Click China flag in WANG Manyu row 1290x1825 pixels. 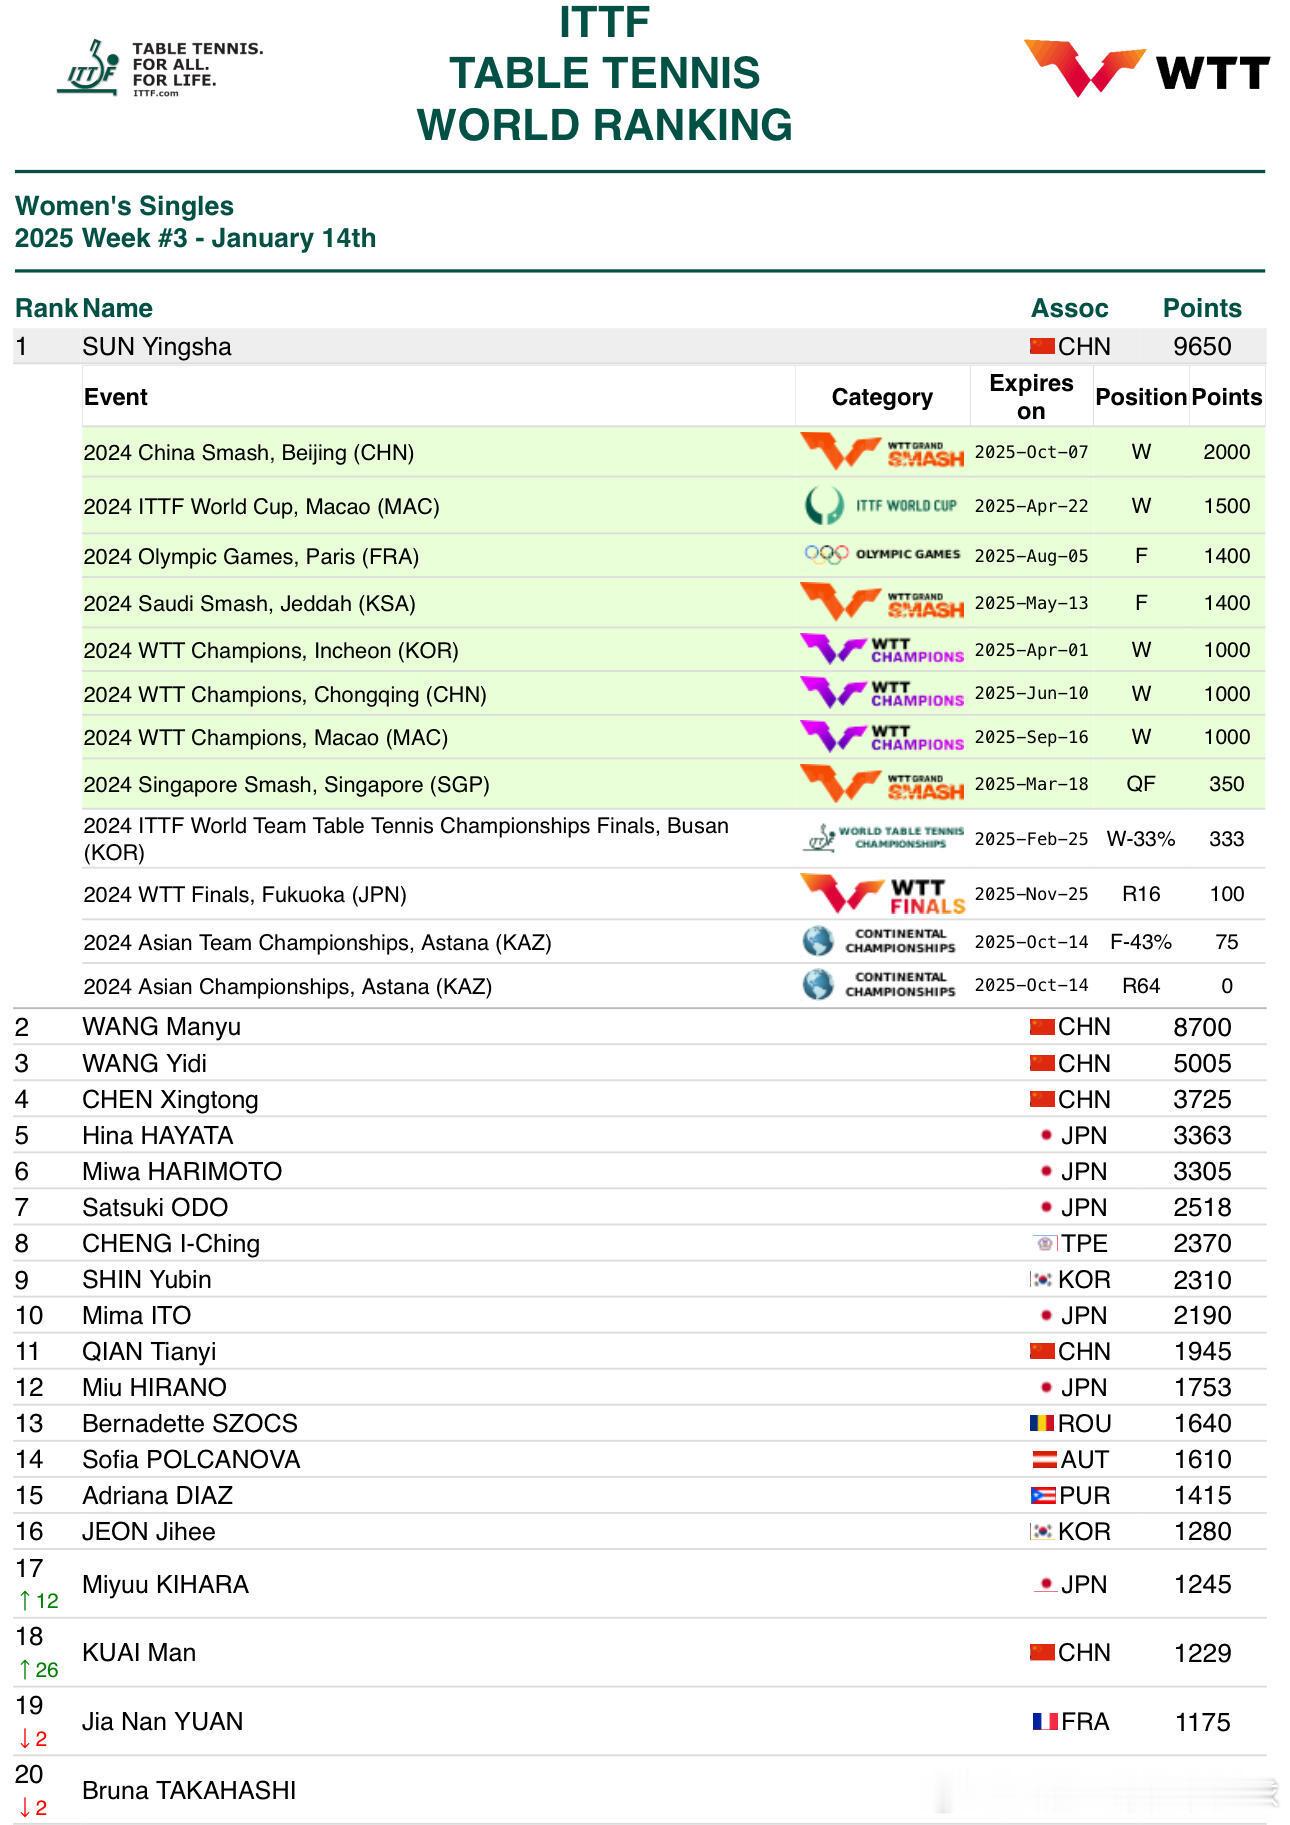point(1042,1027)
